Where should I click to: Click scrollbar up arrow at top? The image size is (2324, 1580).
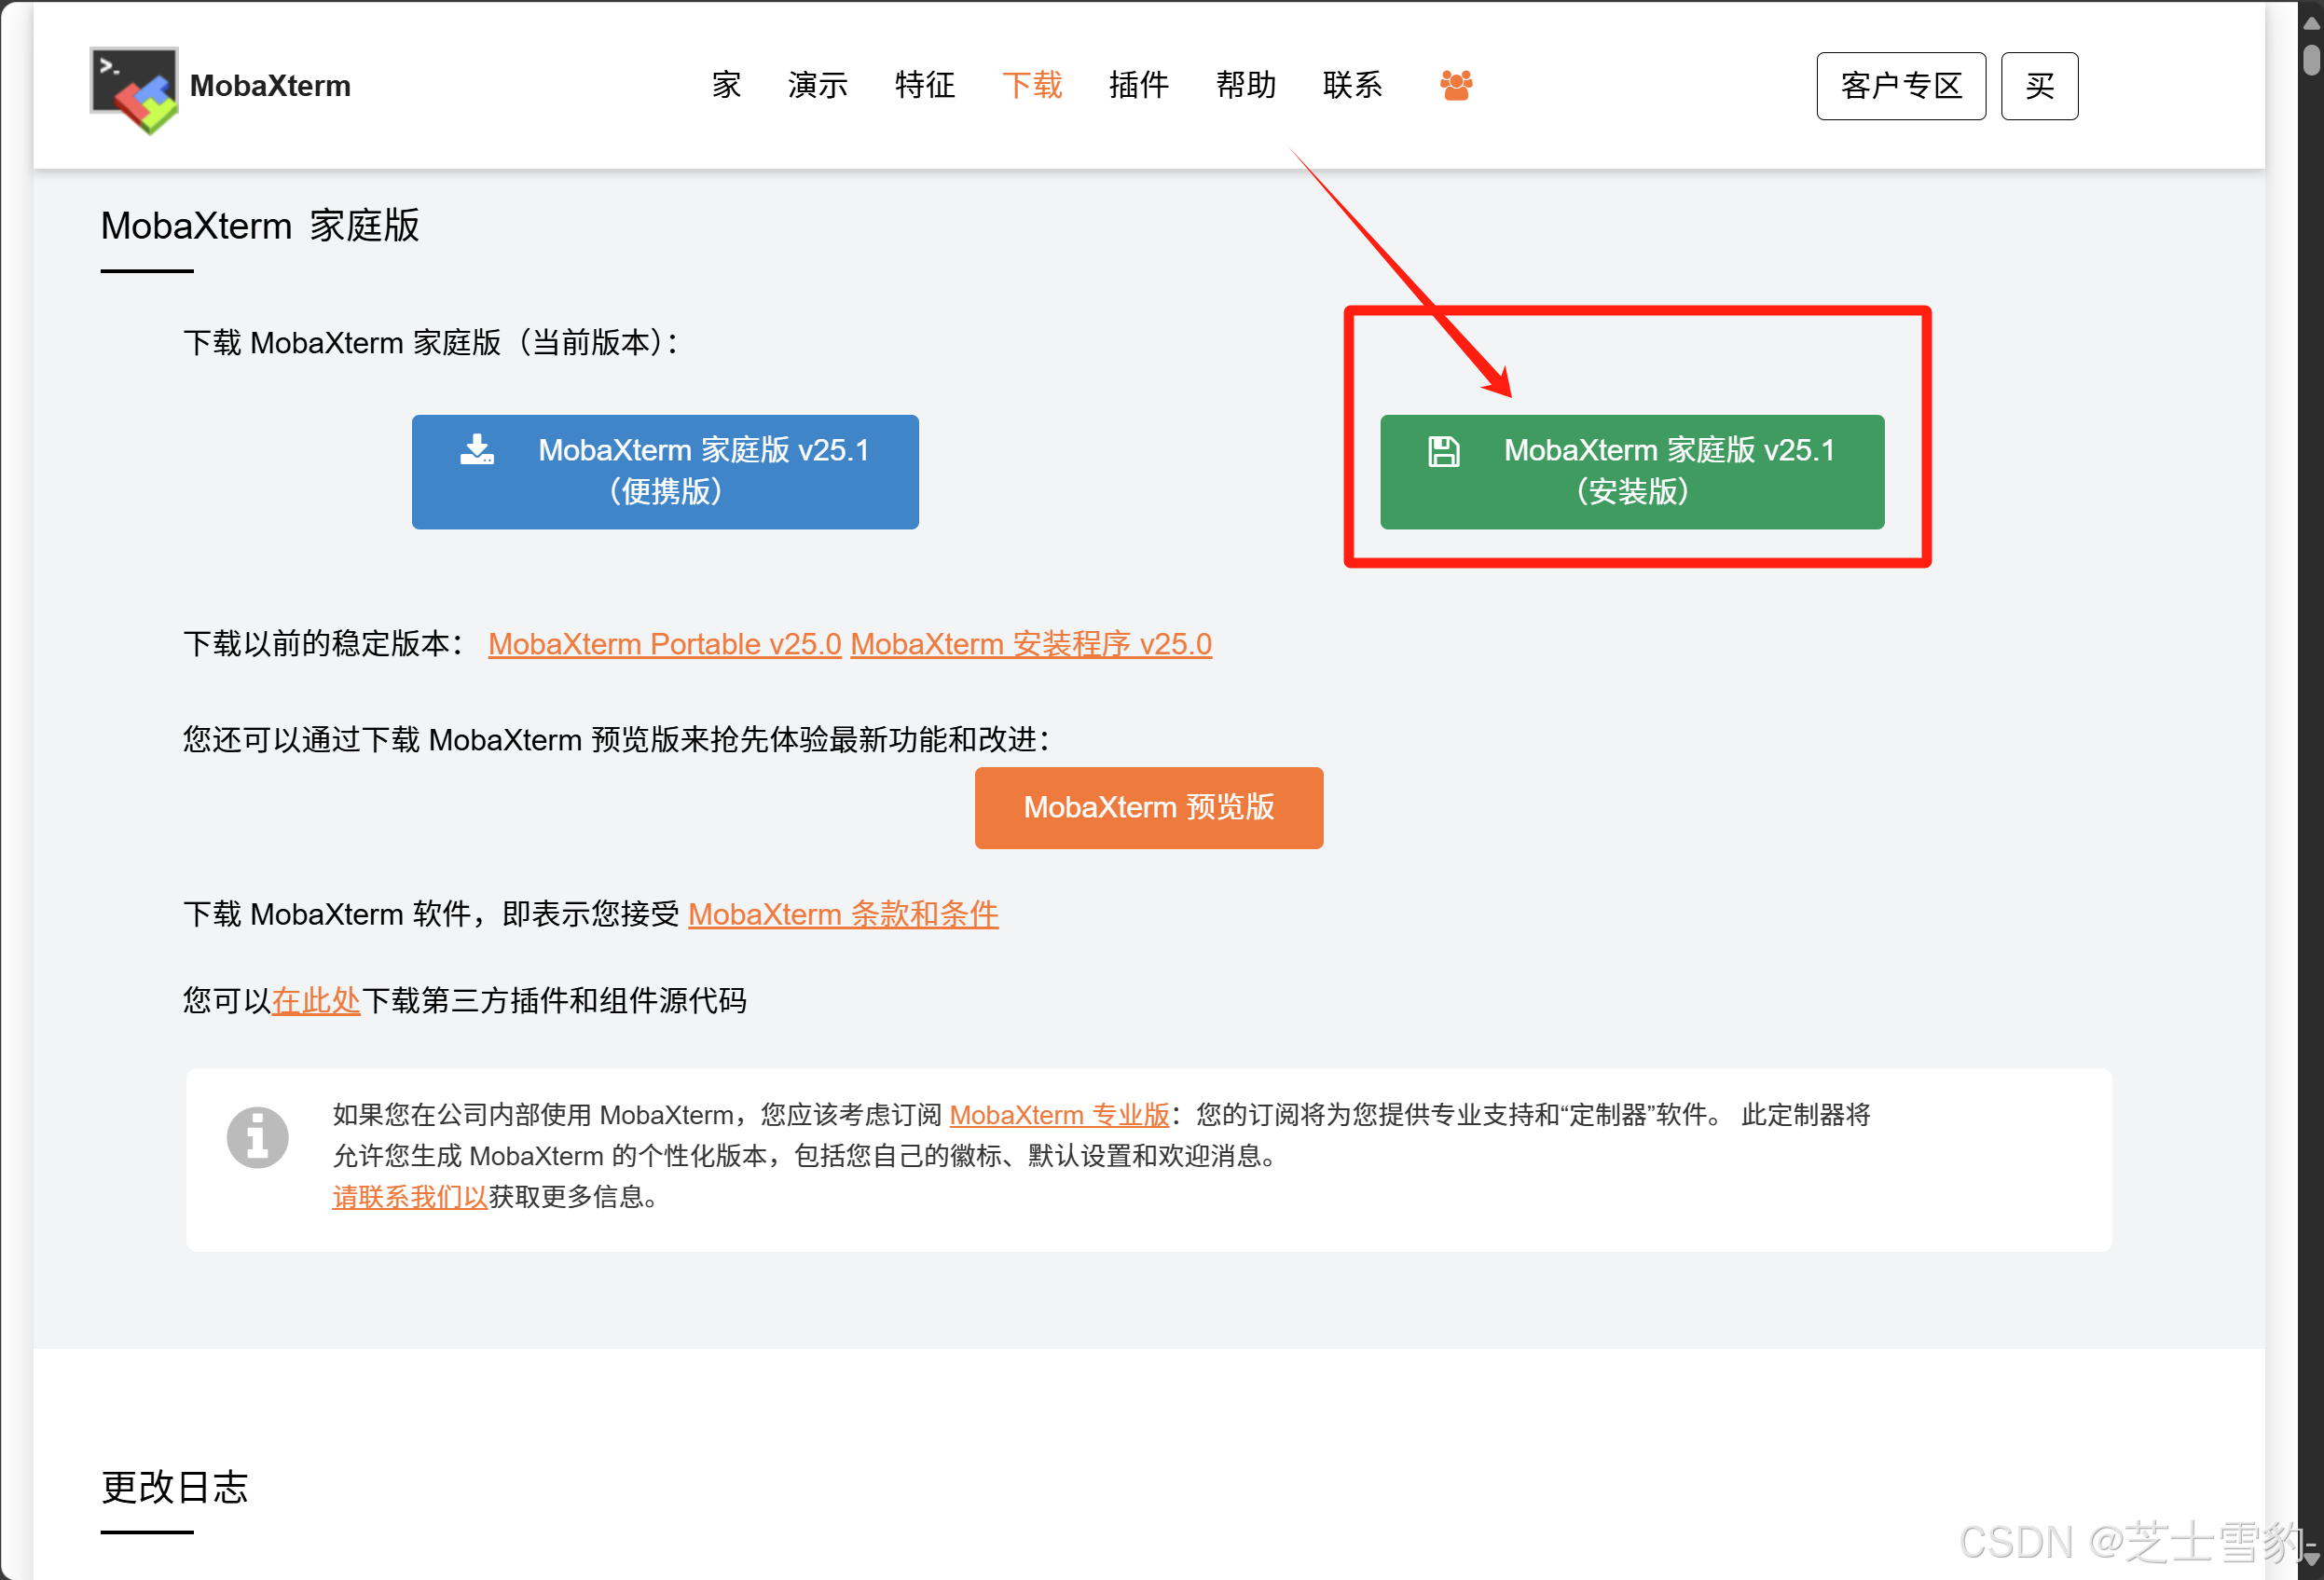pos(2311,22)
